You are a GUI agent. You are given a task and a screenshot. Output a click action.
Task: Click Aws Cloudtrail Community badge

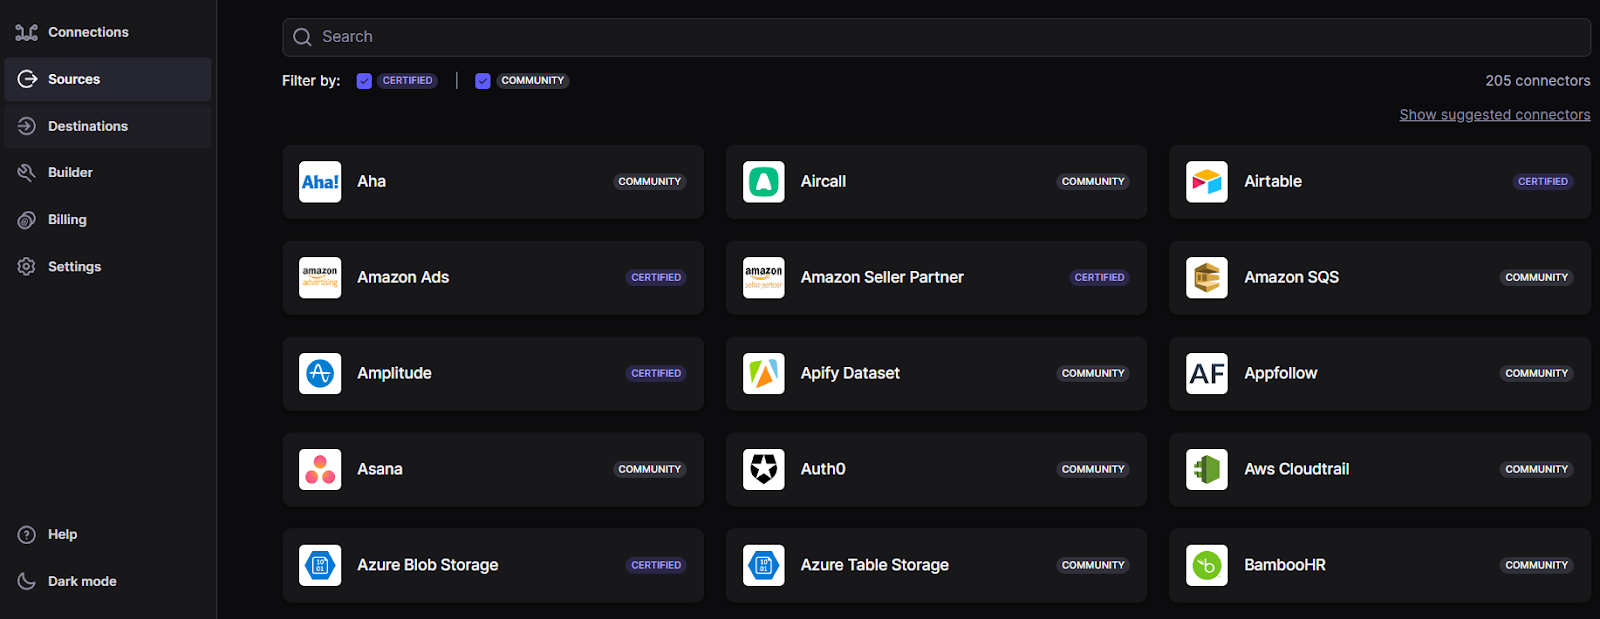tap(1537, 469)
